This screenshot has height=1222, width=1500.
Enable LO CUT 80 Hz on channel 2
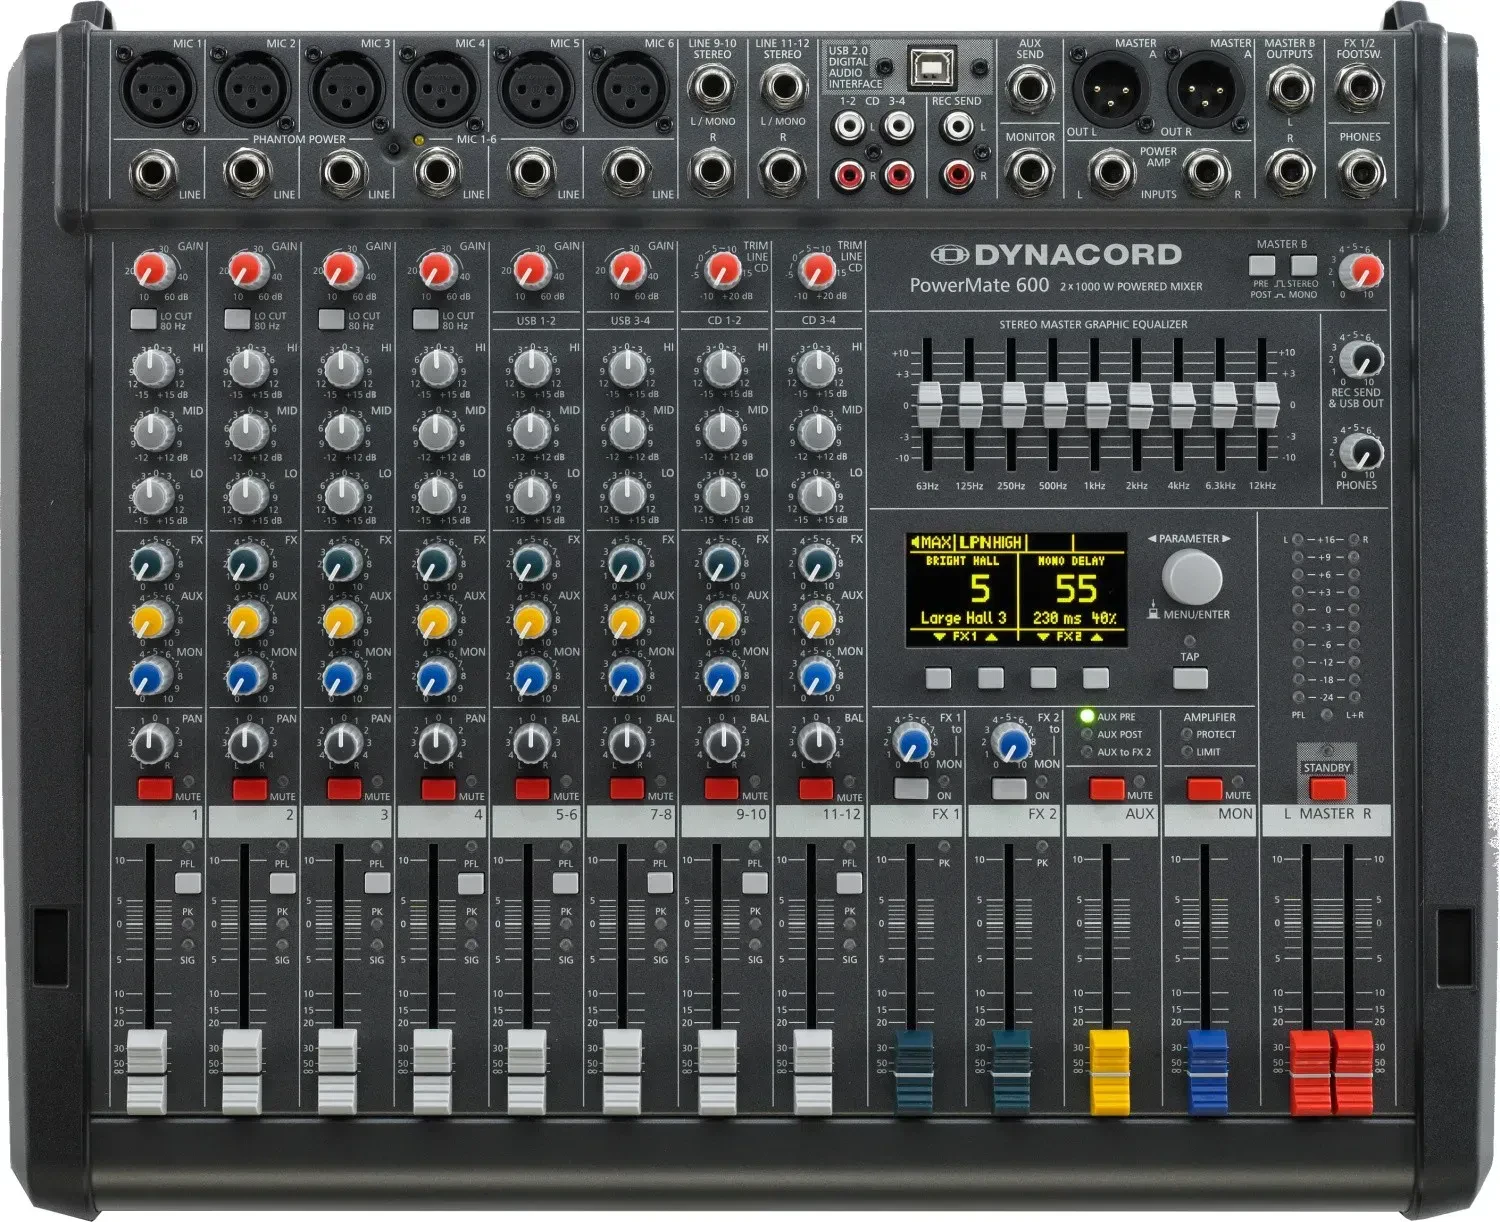237,319
